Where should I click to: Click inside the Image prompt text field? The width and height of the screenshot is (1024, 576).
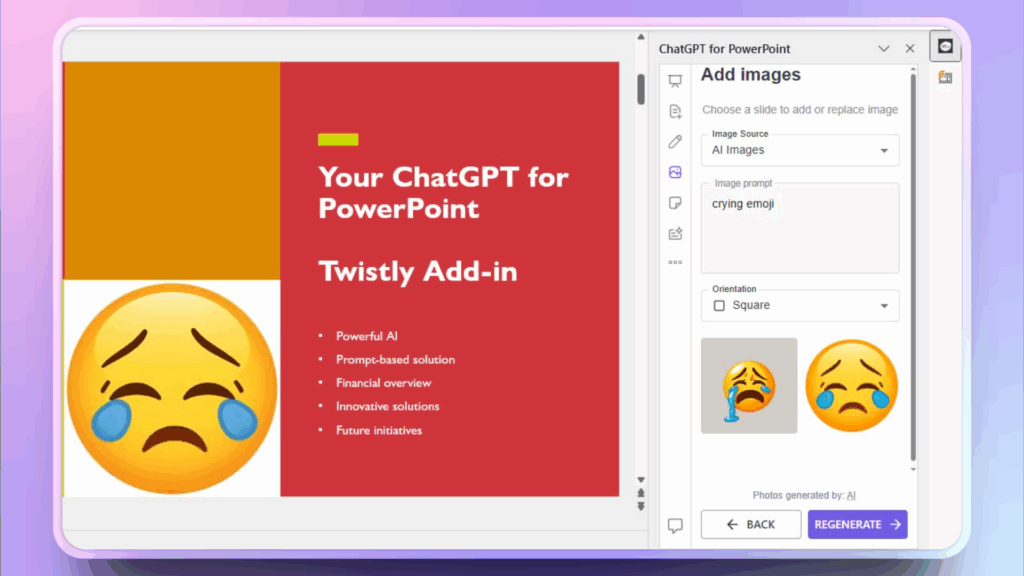pos(800,230)
